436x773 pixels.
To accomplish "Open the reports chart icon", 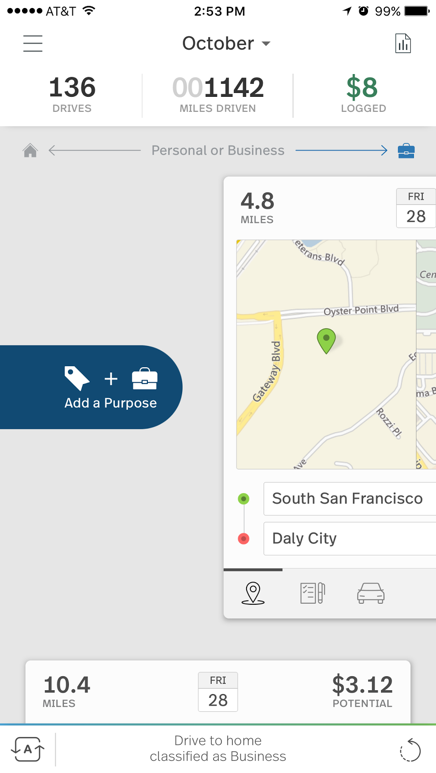I will pyautogui.click(x=403, y=43).
